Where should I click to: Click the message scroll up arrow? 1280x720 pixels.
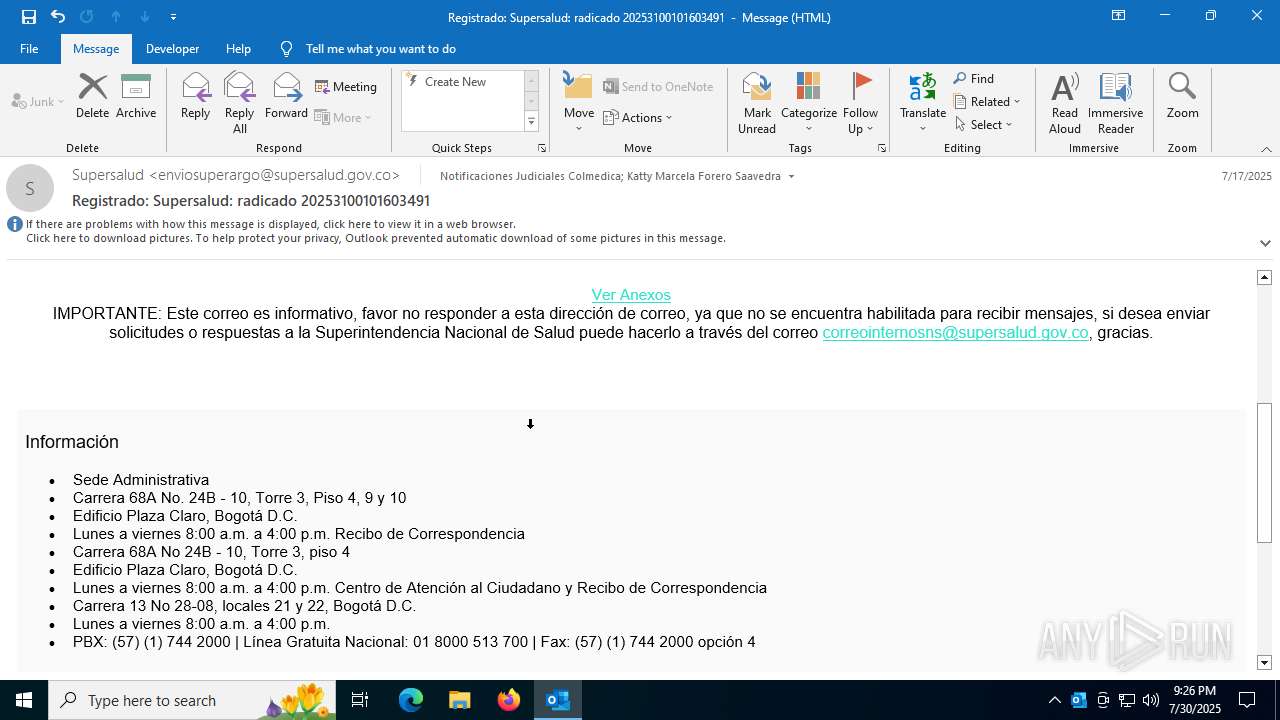tap(1264, 277)
